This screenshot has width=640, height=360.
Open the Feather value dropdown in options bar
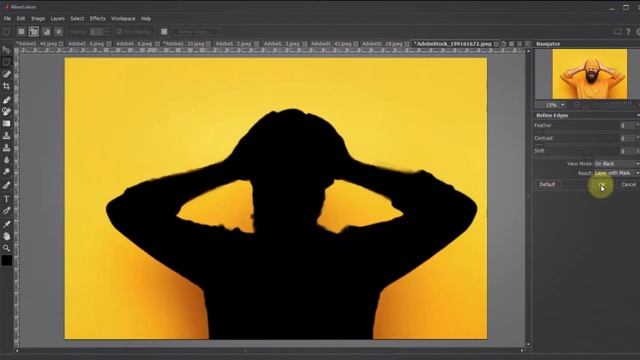click(106, 32)
